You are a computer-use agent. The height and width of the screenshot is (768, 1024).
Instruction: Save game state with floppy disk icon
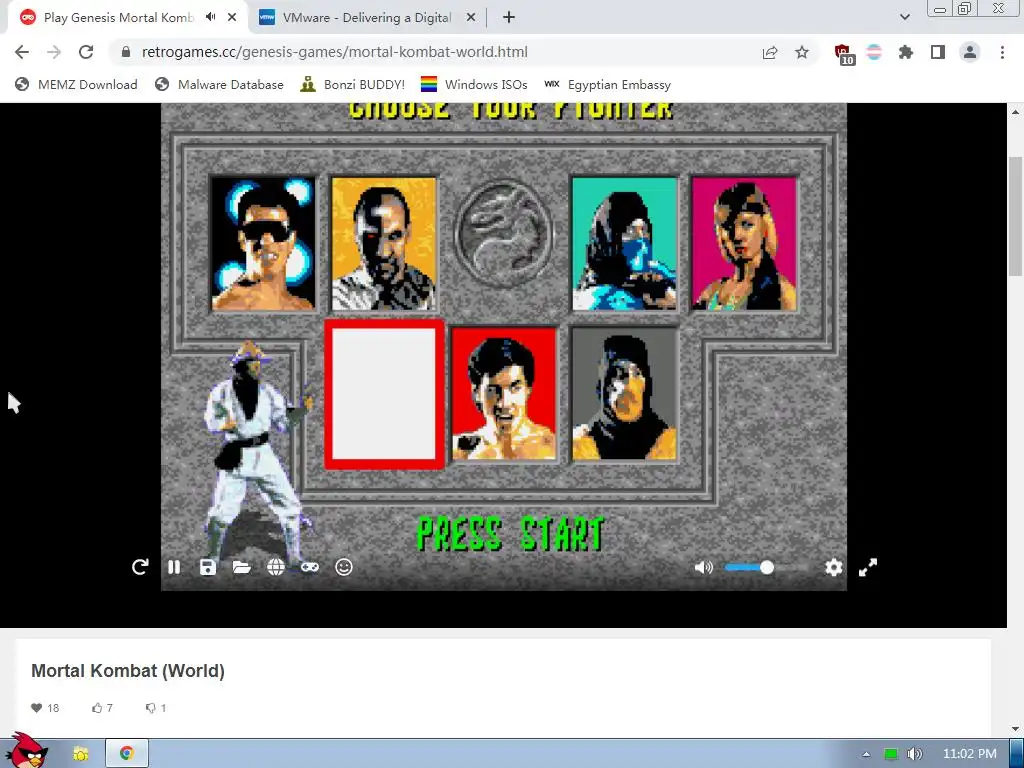[x=208, y=567]
